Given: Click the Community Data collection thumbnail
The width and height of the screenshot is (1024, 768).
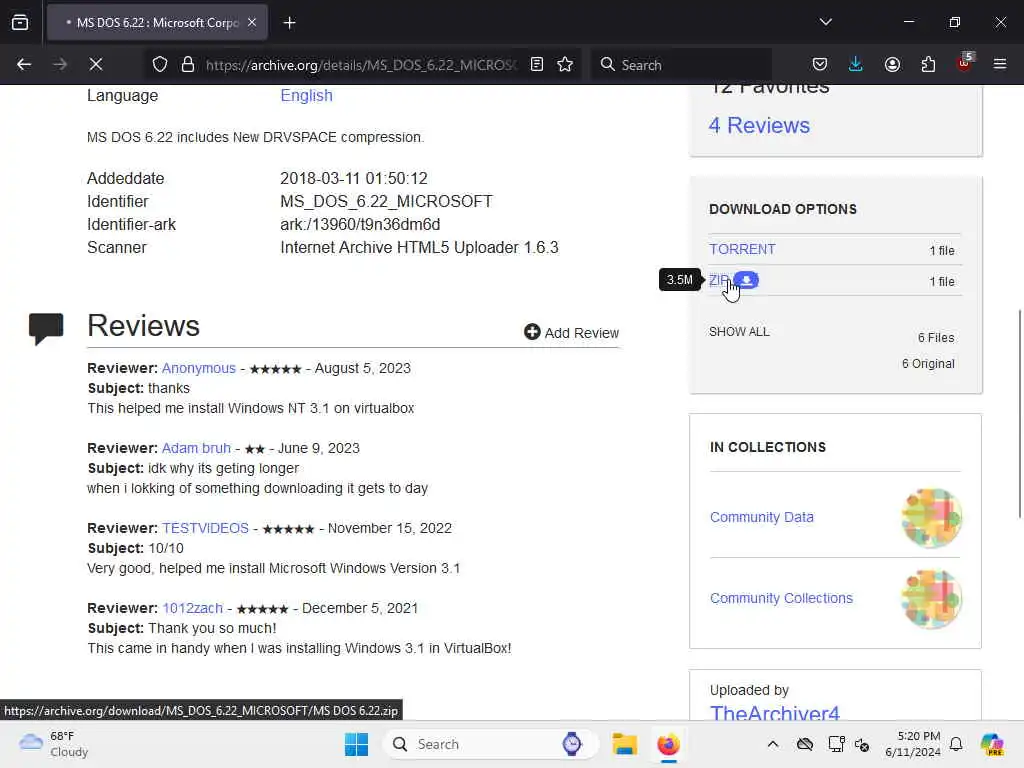Looking at the screenshot, I should point(932,517).
